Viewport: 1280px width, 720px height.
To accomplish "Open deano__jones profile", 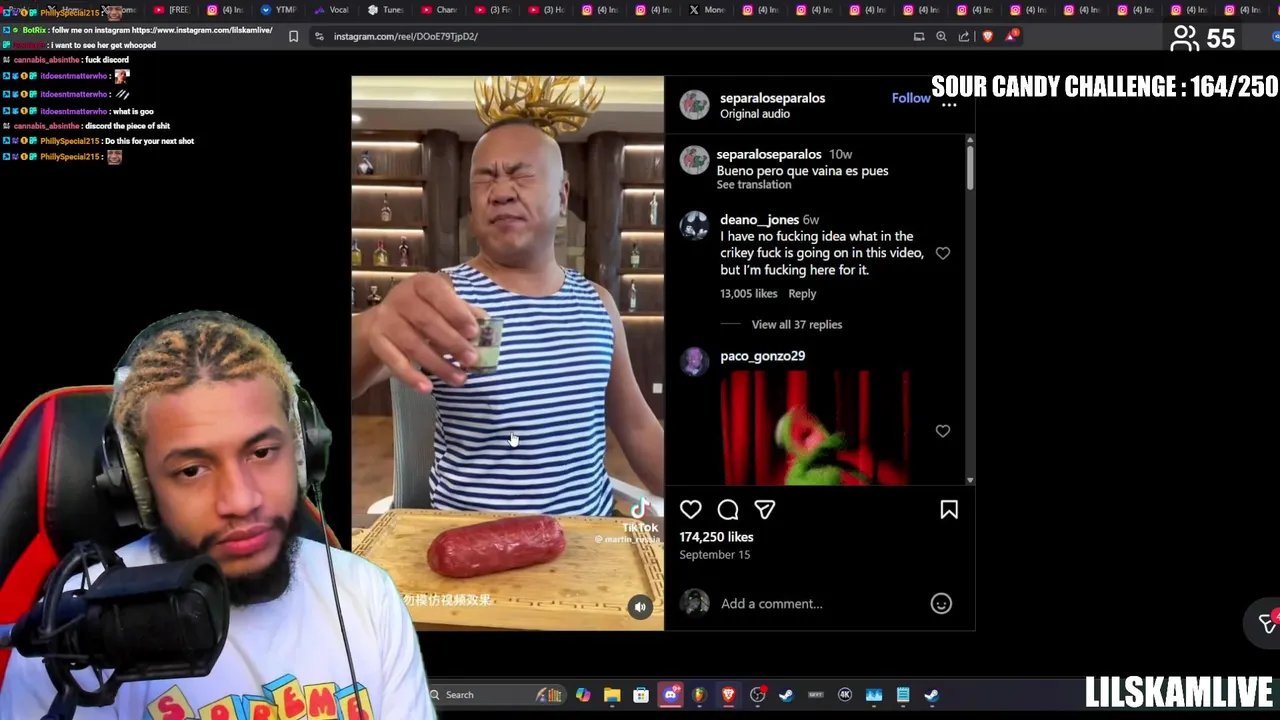I will 760,220.
